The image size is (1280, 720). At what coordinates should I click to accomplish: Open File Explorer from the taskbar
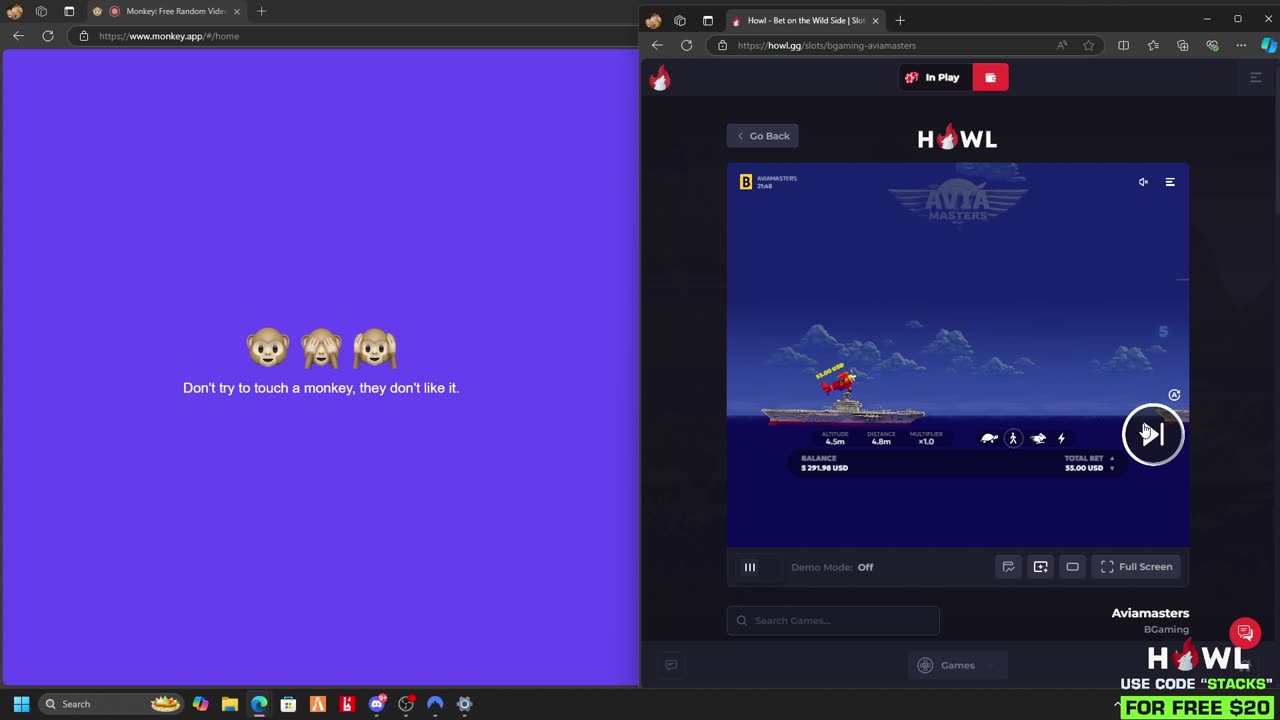coord(229,704)
